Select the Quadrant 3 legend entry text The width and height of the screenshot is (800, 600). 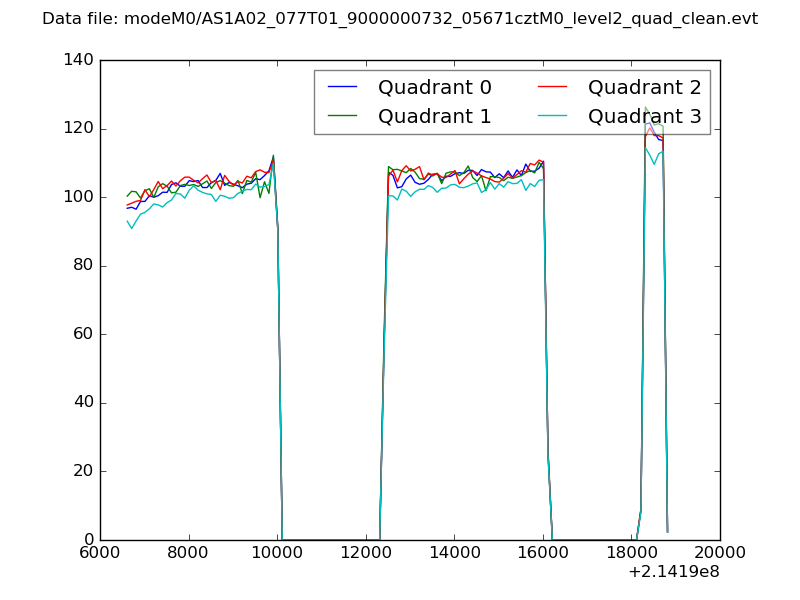pyautogui.click(x=644, y=116)
